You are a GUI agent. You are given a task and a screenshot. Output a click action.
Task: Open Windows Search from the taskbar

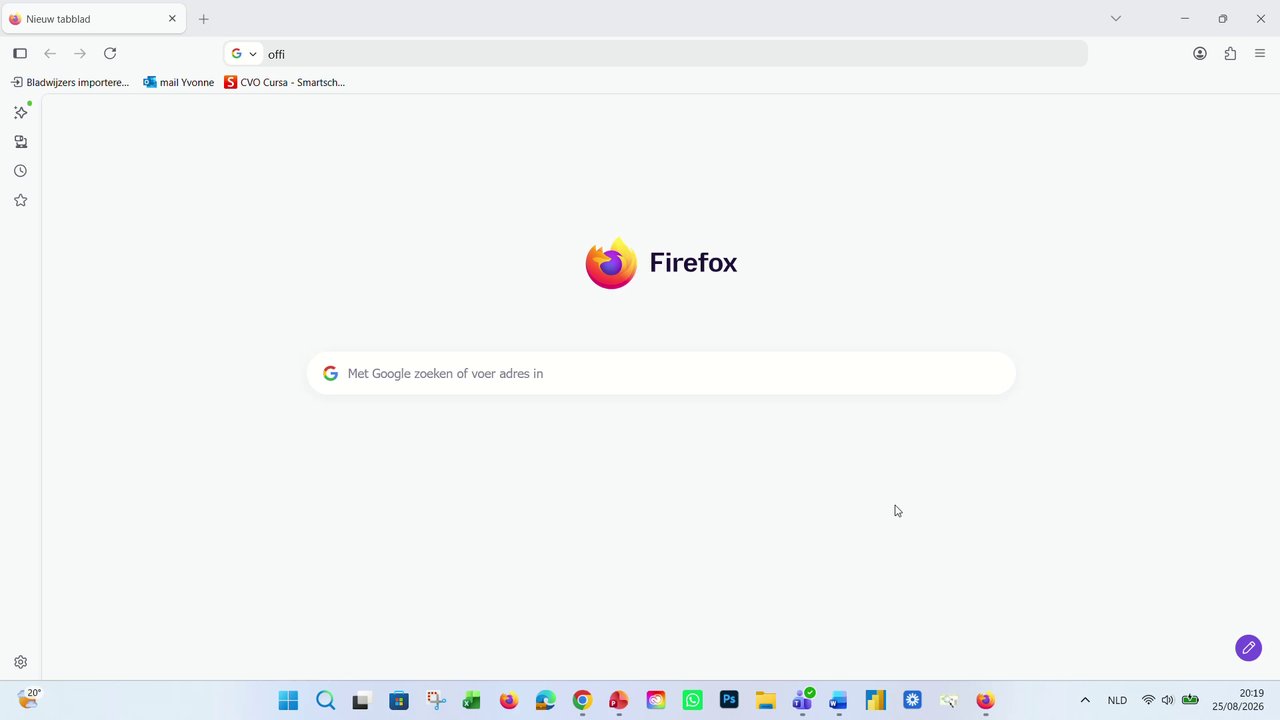click(325, 700)
